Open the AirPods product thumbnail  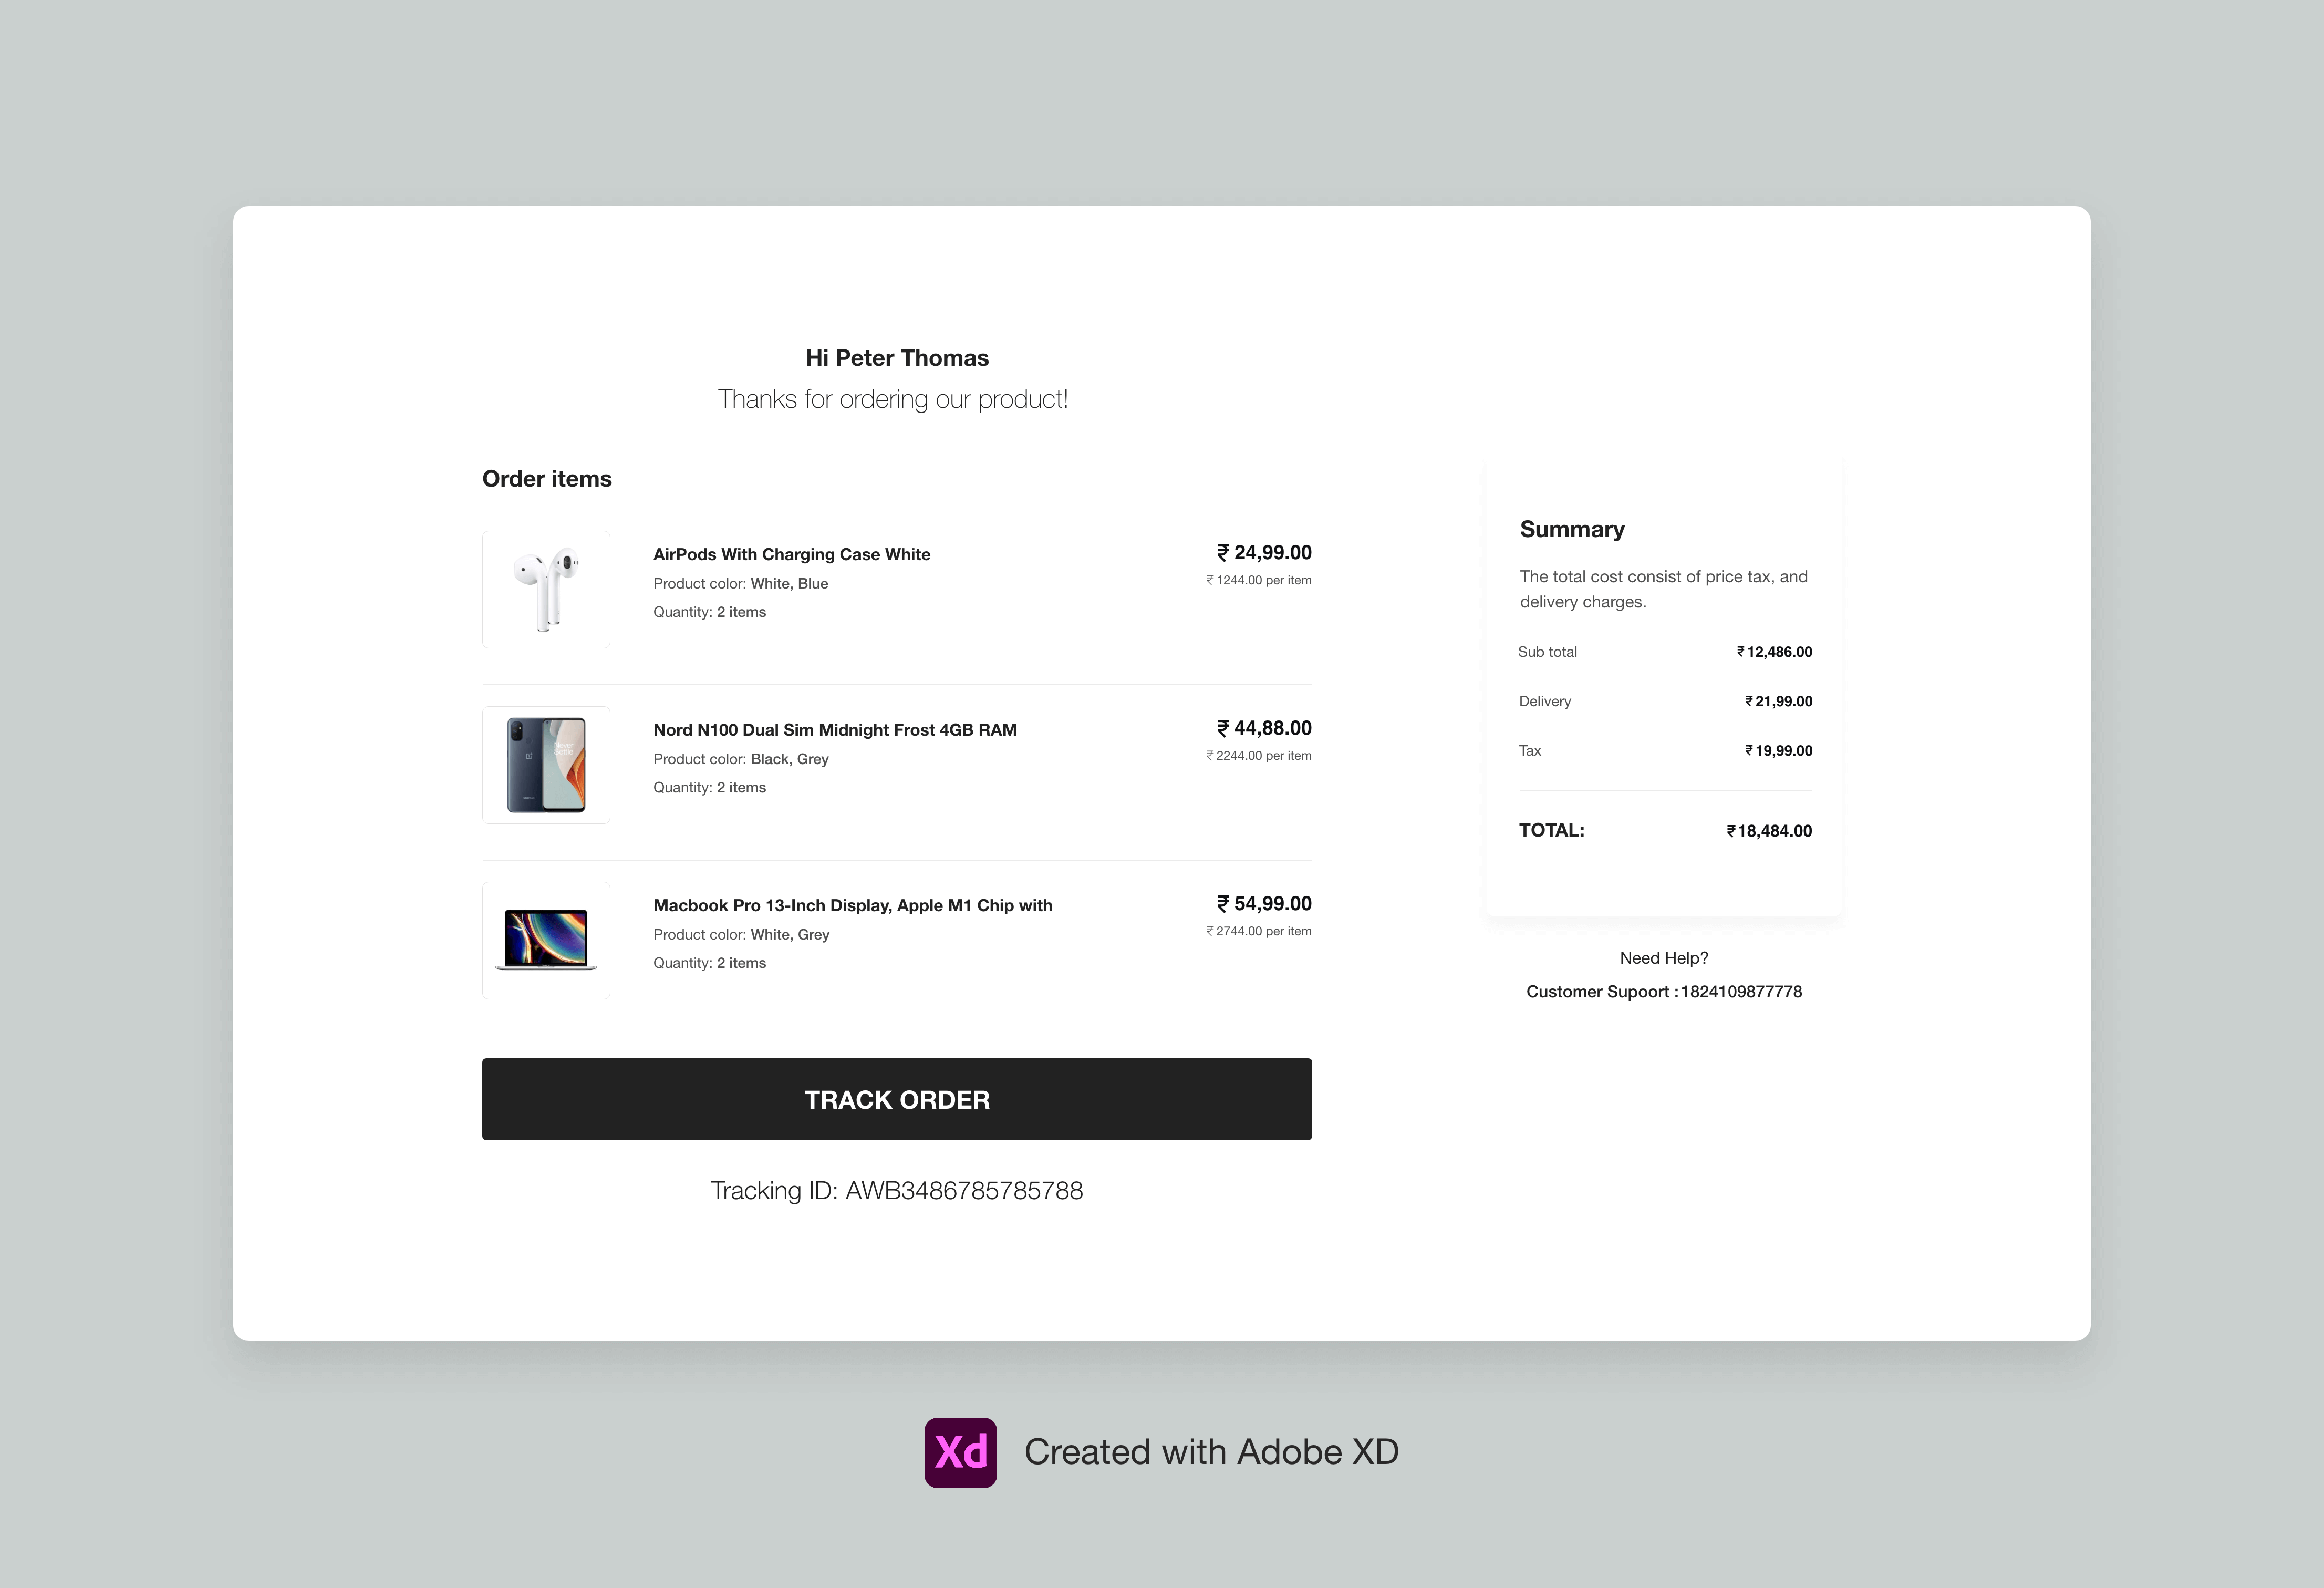coord(546,590)
